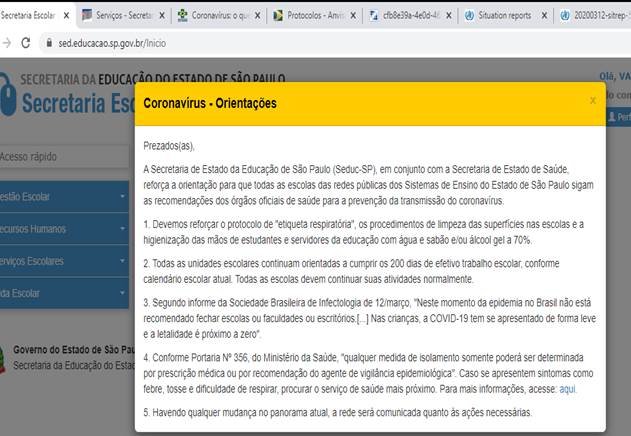The width and height of the screenshot is (631, 436).
Task: Click the cfb8e39a tab favicon
Action: 373,15
